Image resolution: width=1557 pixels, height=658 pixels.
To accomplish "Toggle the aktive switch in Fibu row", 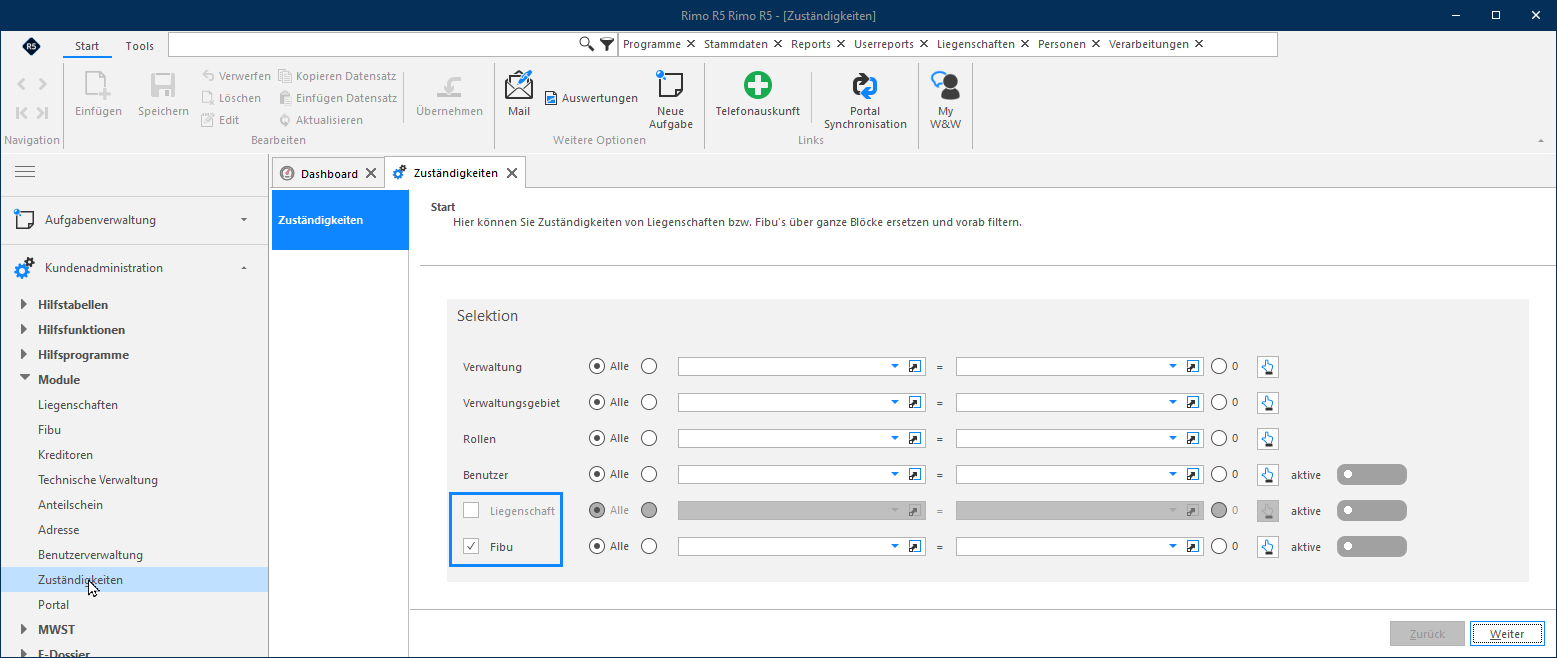I will 1372,547.
